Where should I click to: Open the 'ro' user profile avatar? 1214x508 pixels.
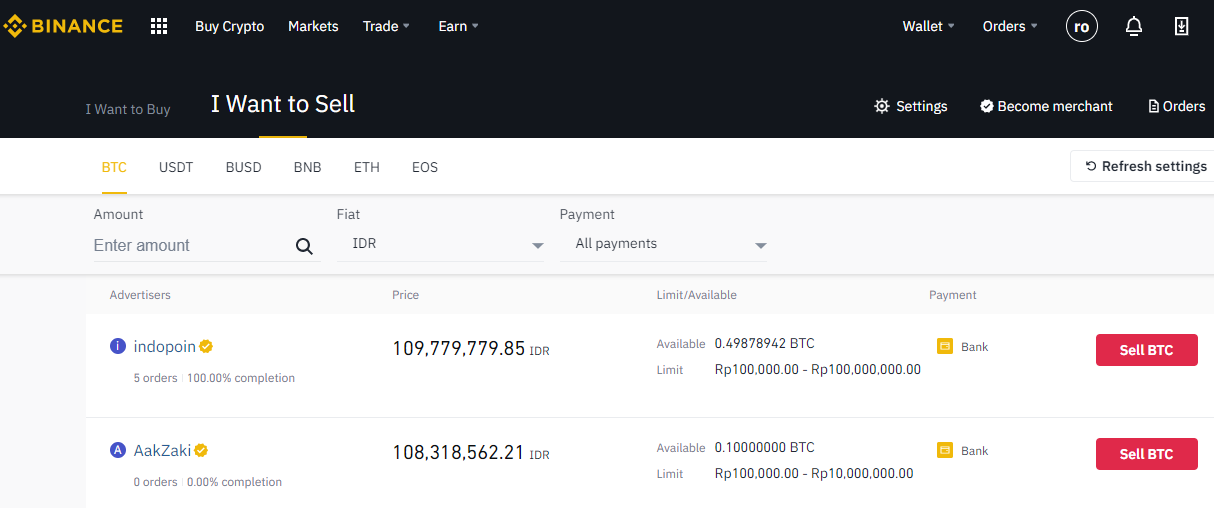[1081, 27]
